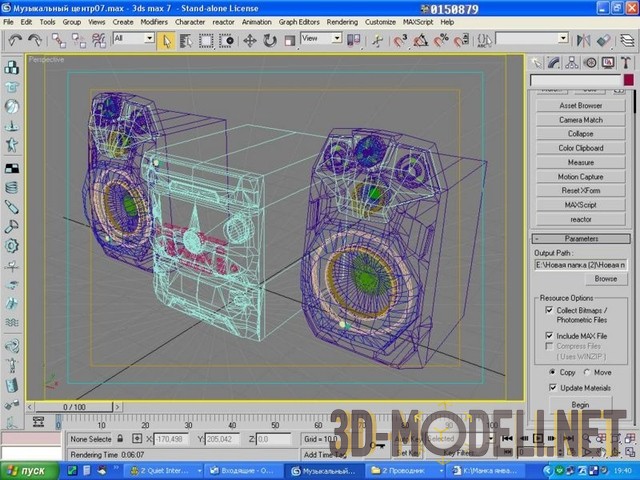The image size is (640, 480).
Task: Open the selection filter 'All' dropdown
Action: tap(133, 38)
